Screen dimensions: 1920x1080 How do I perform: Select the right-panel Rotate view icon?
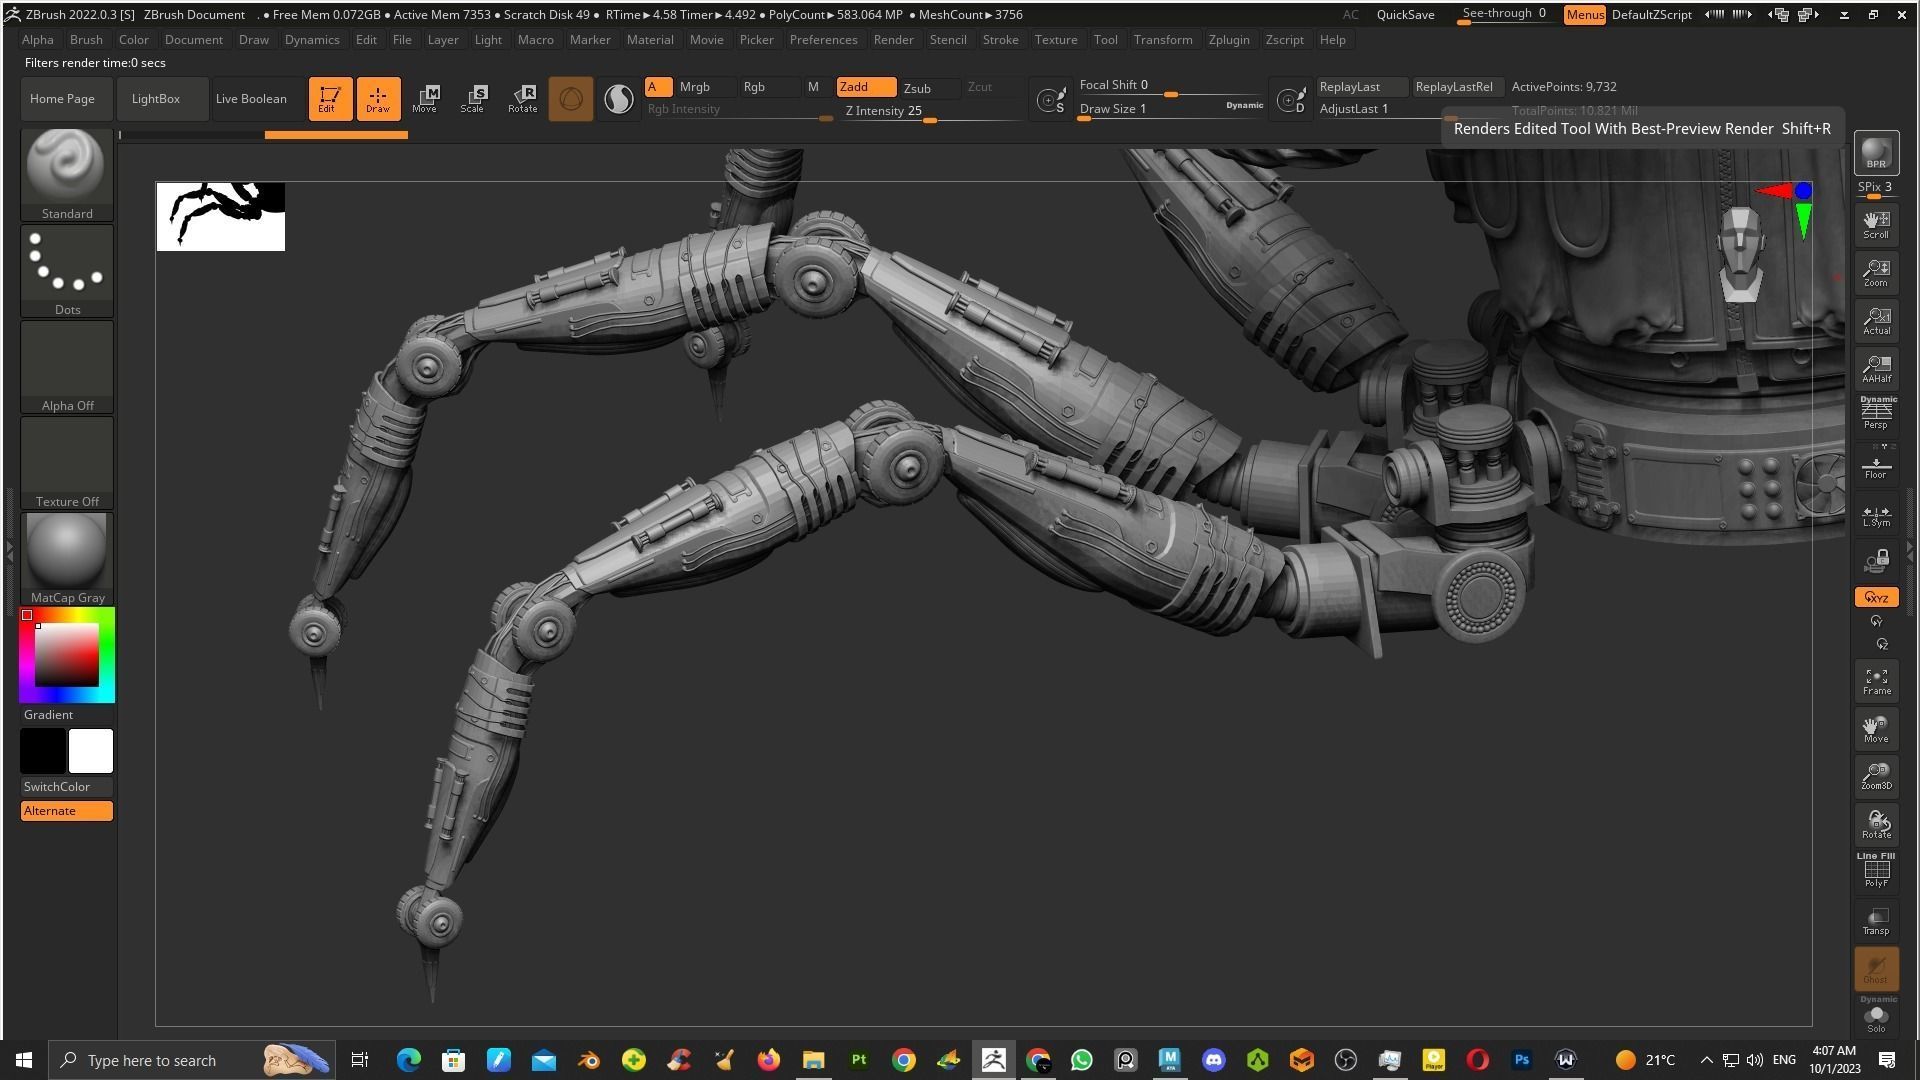tap(1876, 825)
